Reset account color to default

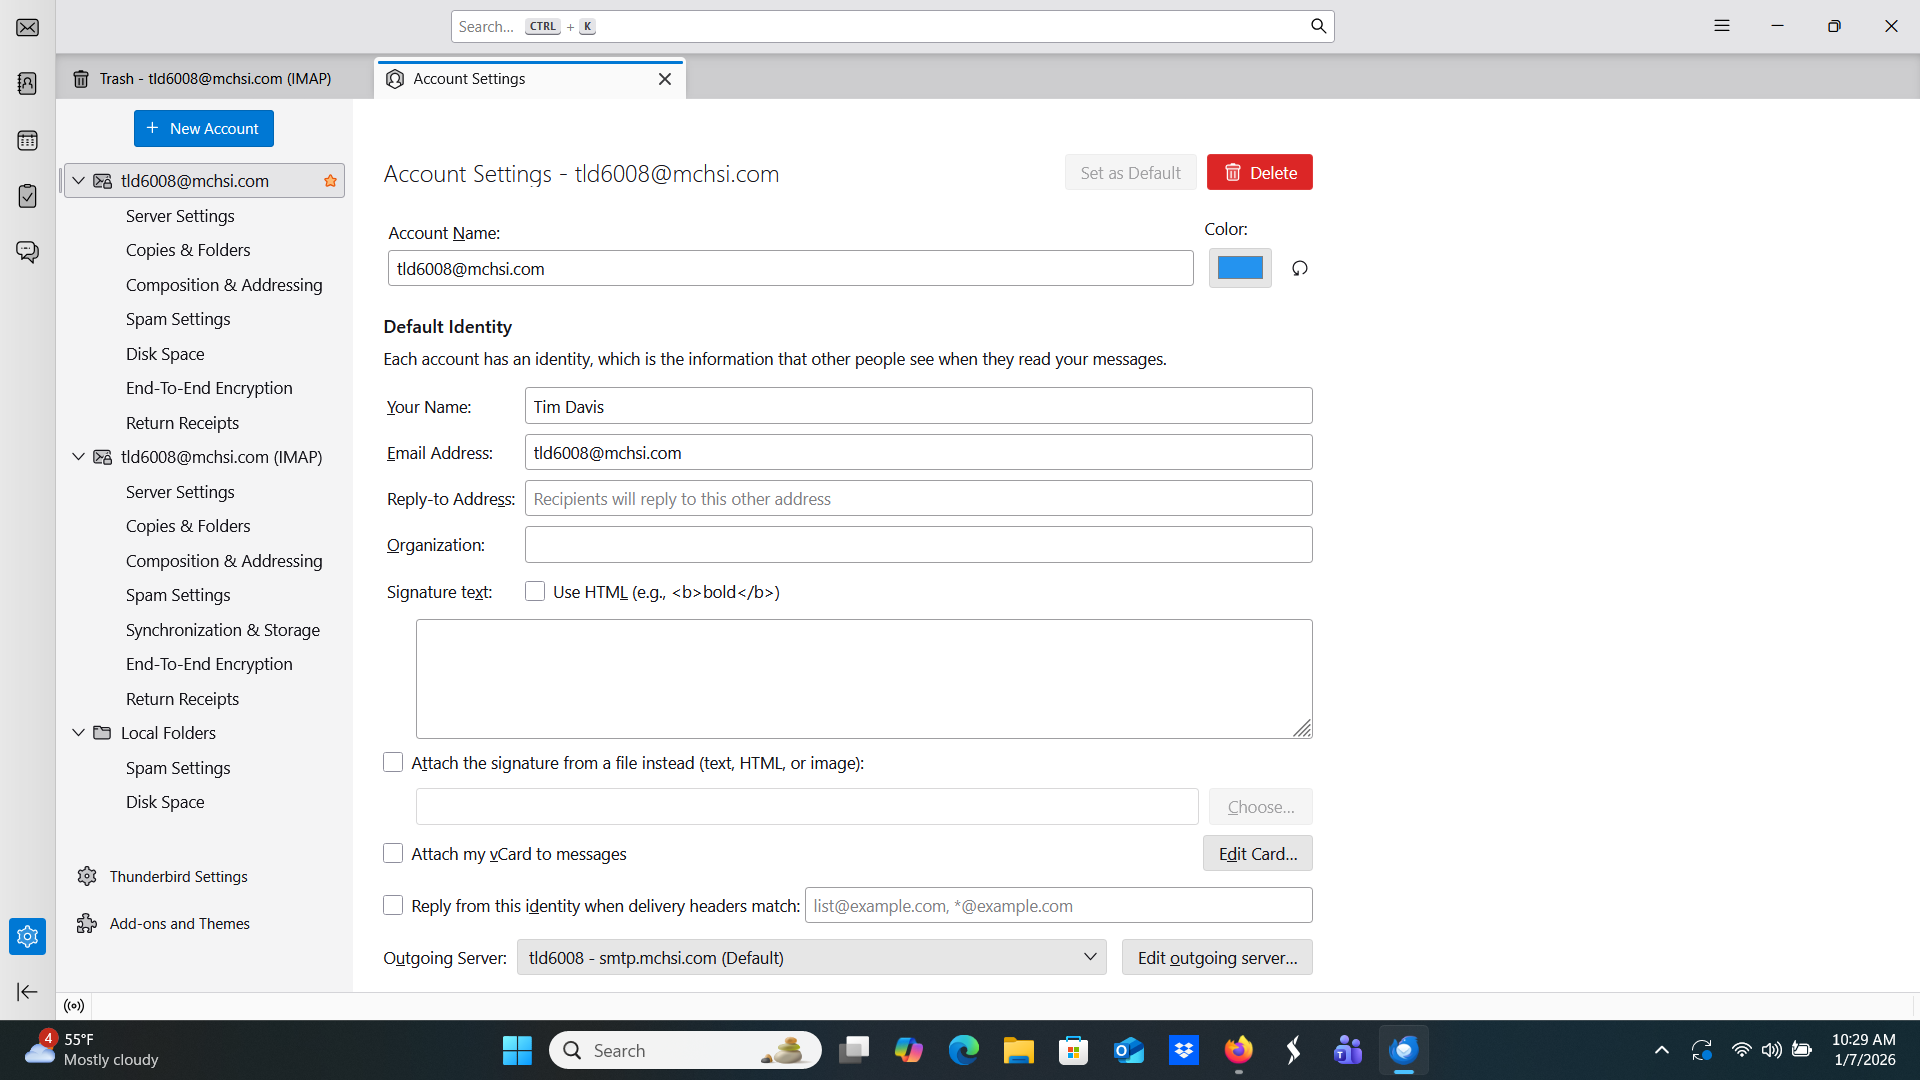point(1299,268)
